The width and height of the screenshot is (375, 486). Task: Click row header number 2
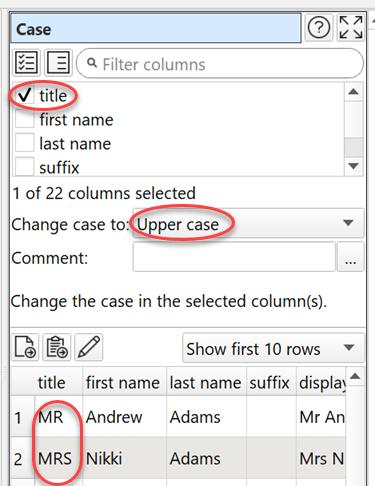pyautogui.click(x=22, y=458)
